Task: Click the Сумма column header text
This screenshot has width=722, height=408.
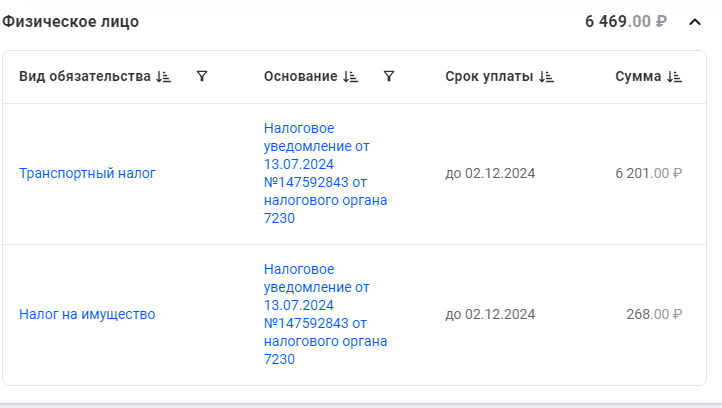Action: point(638,76)
